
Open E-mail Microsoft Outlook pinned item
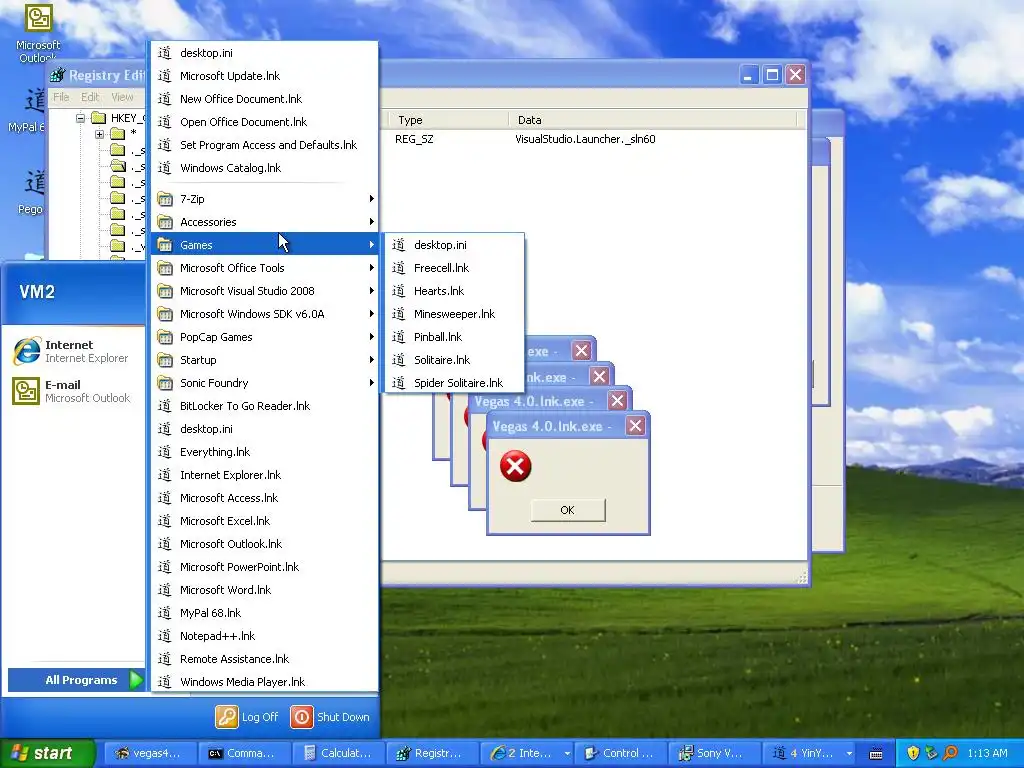pyautogui.click(x=73, y=391)
